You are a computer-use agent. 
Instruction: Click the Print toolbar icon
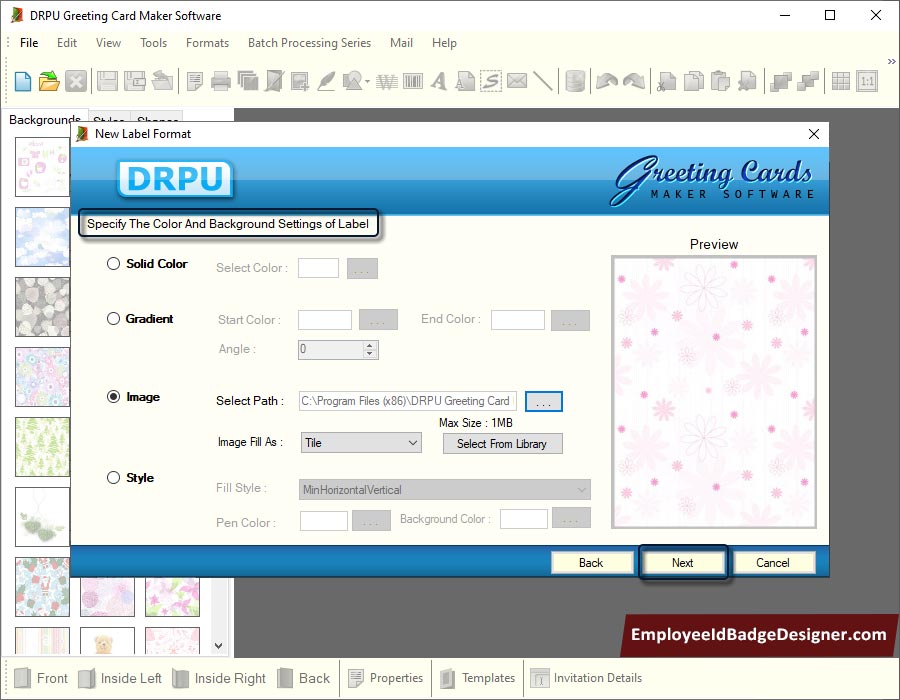220,81
